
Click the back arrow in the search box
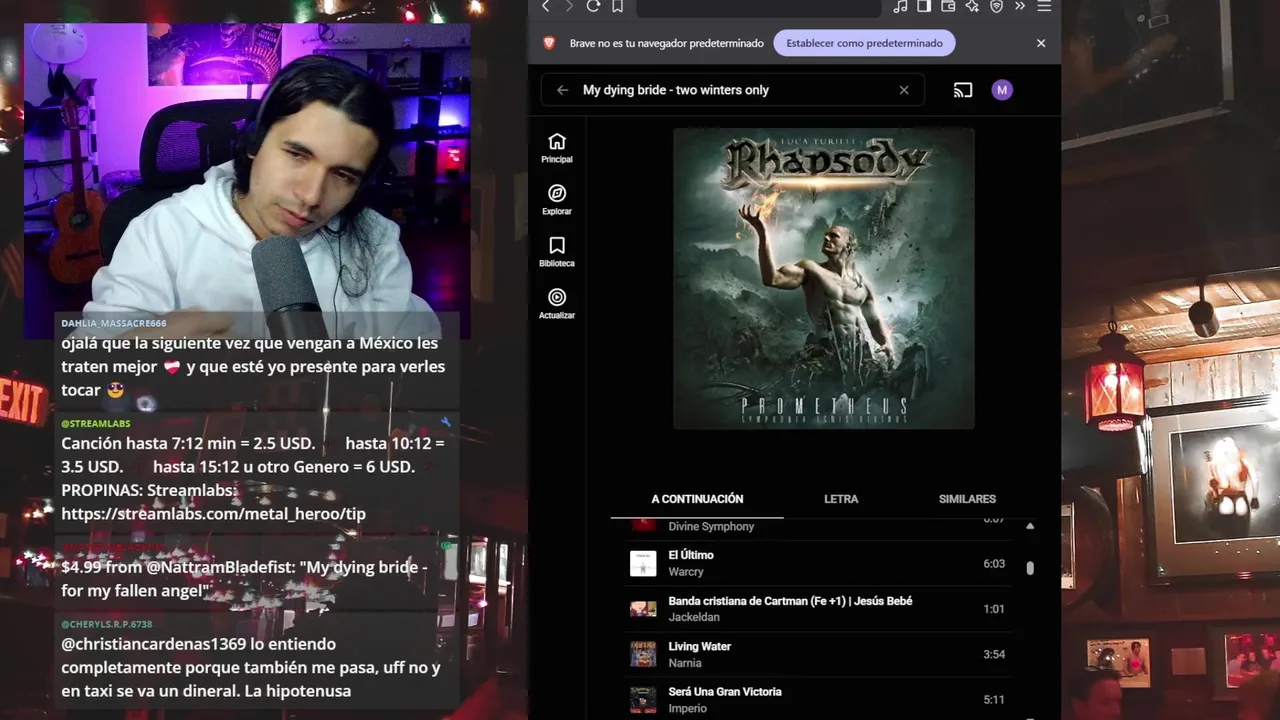[562, 90]
